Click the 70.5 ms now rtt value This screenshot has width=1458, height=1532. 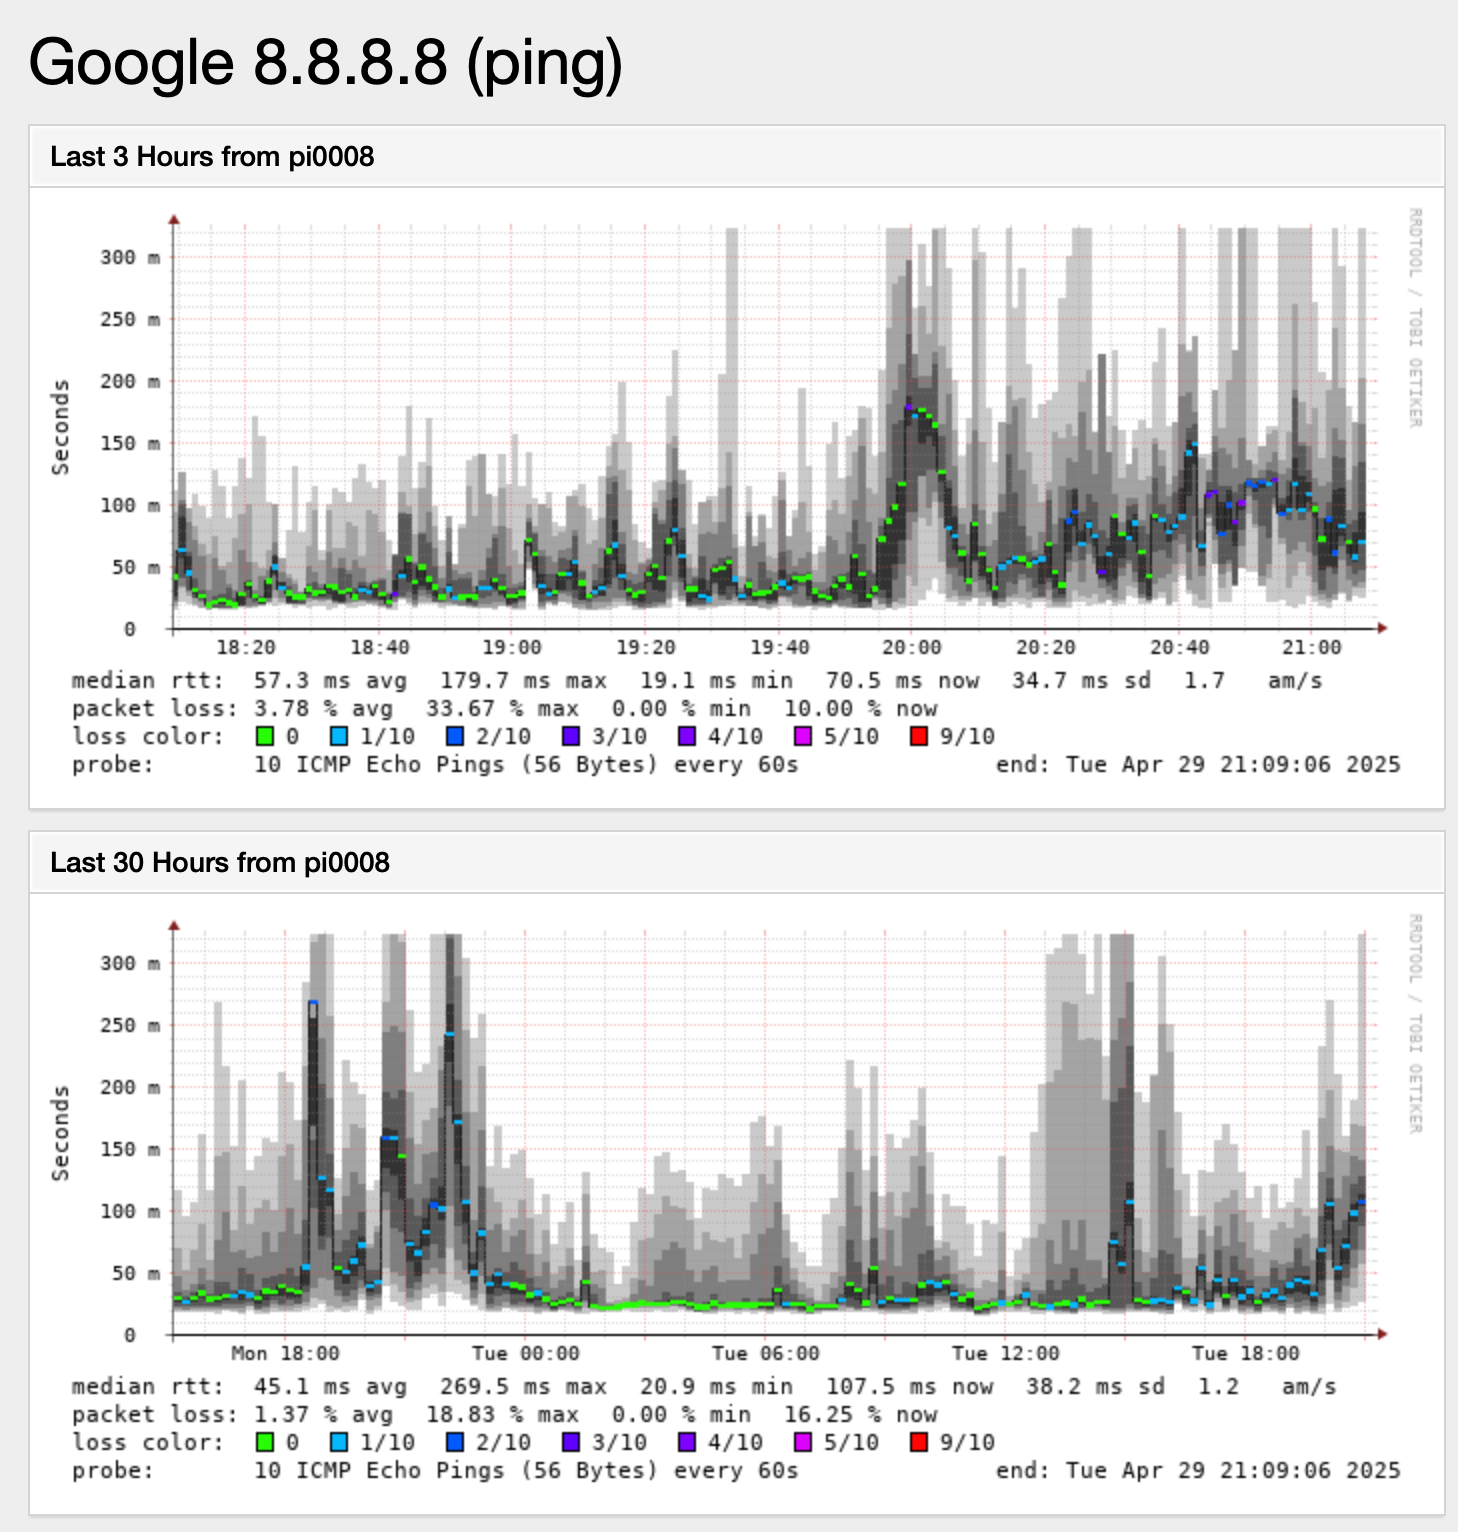902,681
